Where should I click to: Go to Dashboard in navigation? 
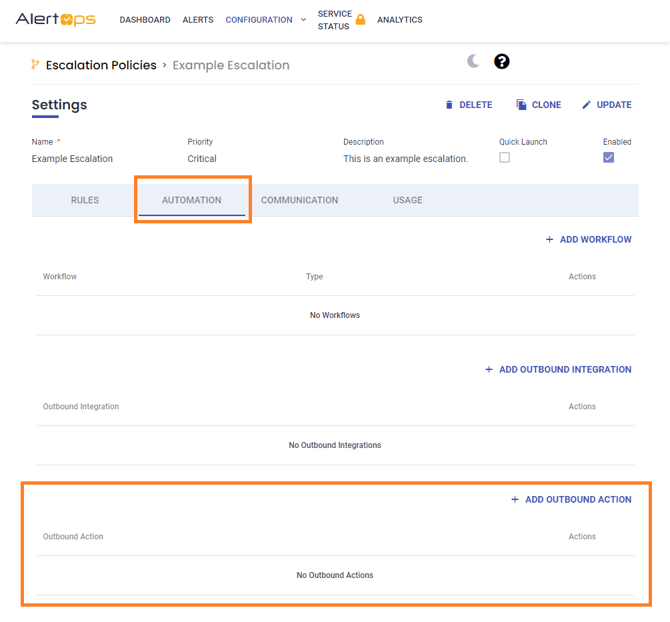pos(145,20)
